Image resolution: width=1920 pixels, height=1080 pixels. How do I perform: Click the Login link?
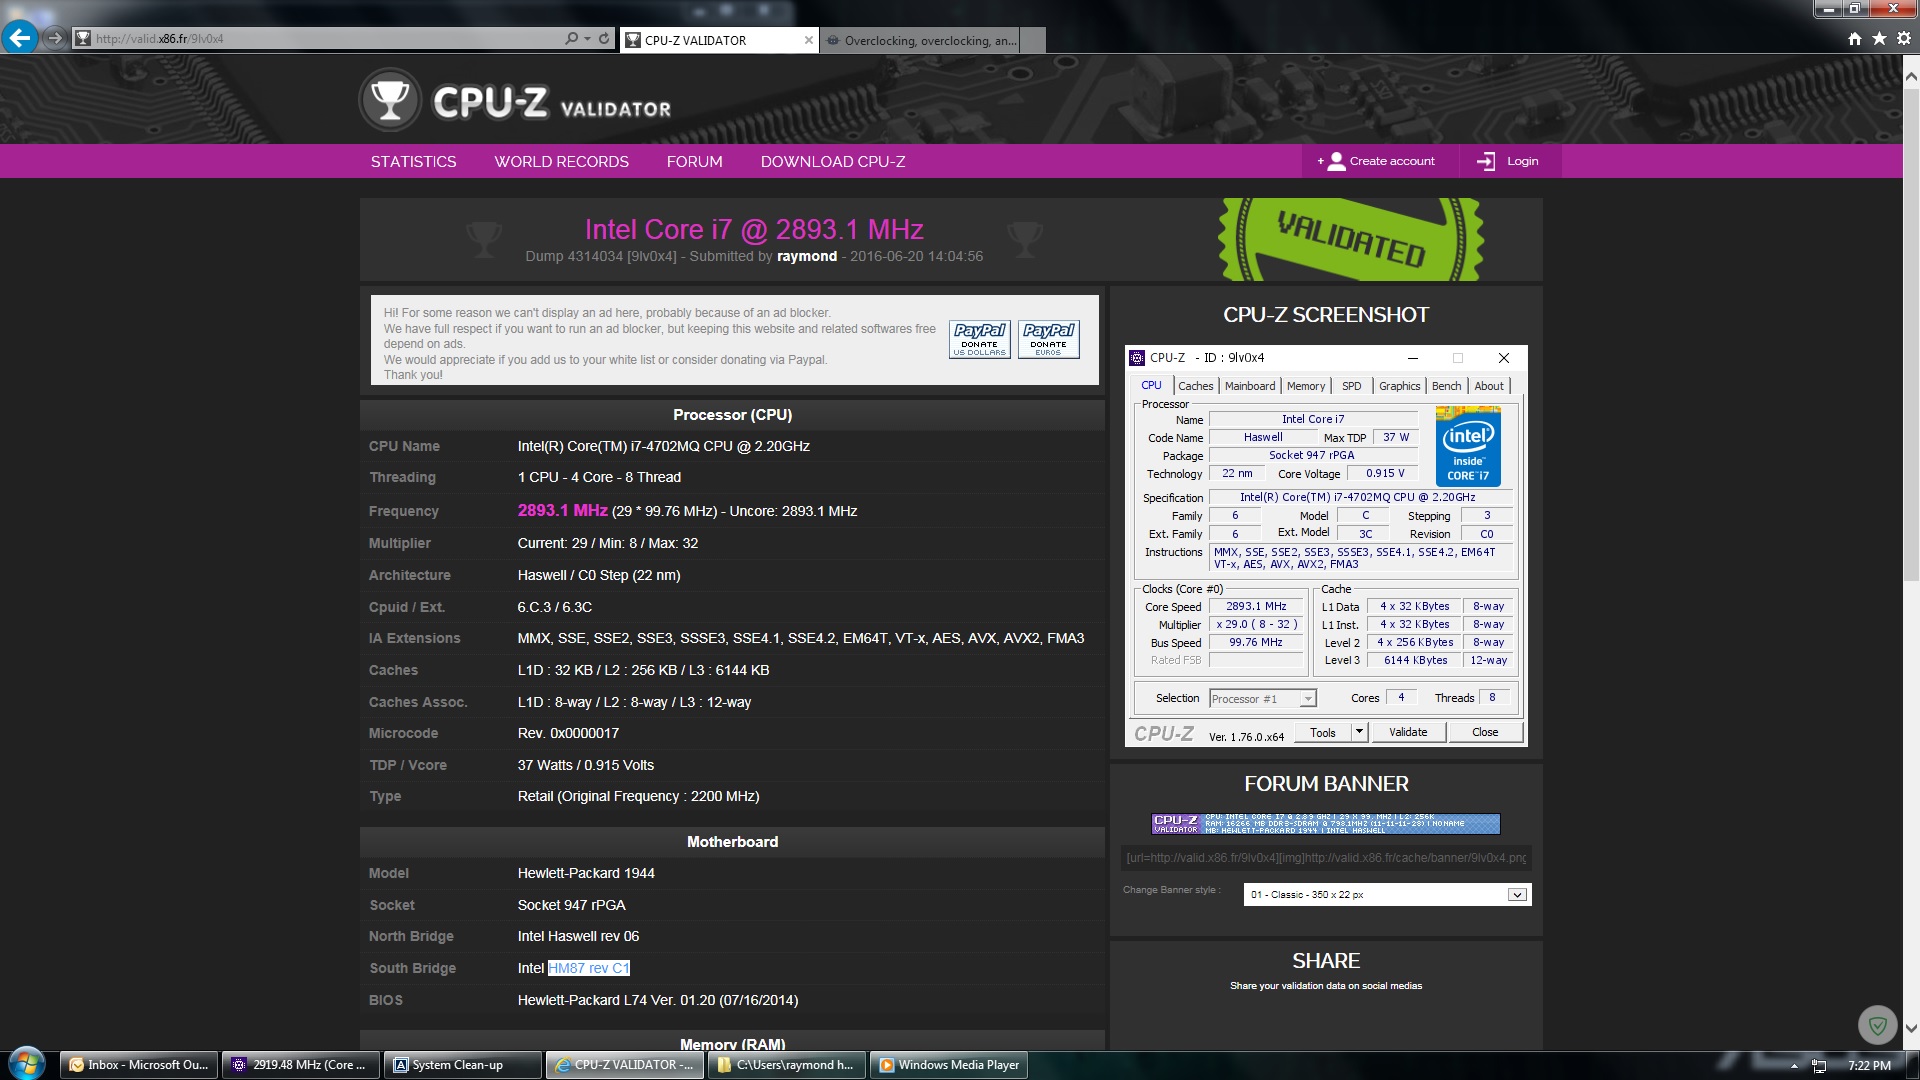[1522, 161]
